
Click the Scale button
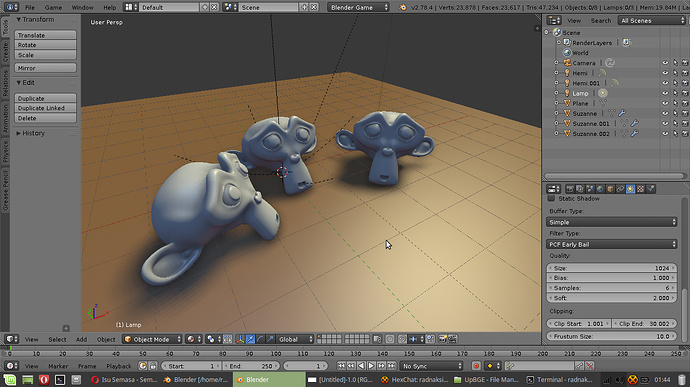click(x=45, y=55)
